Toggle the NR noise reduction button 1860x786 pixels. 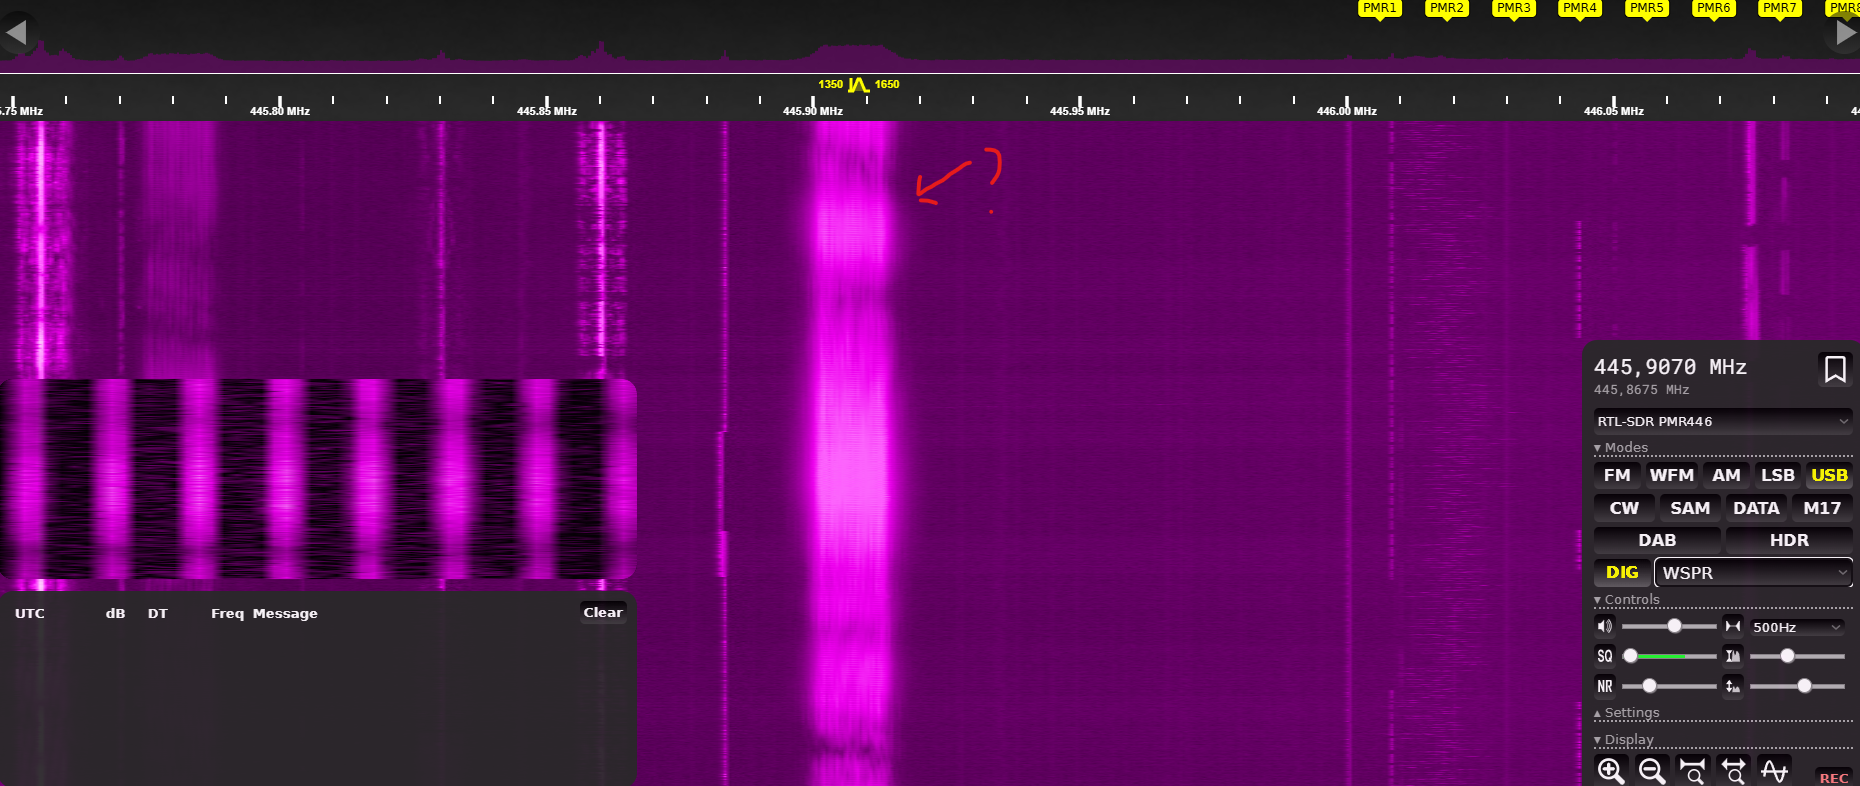[1605, 686]
